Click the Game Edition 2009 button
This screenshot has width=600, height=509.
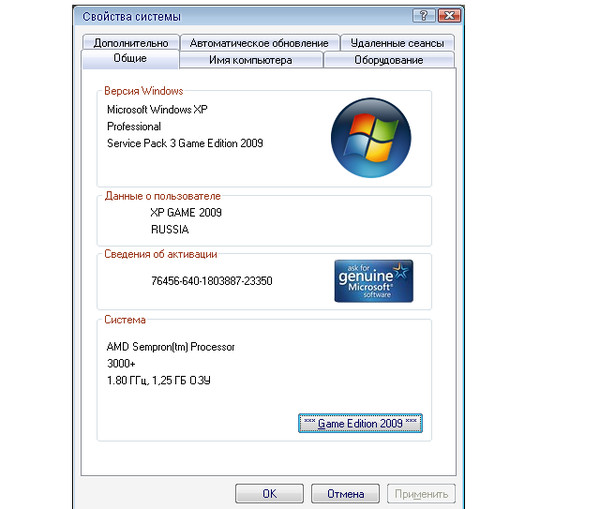(x=360, y=423)
